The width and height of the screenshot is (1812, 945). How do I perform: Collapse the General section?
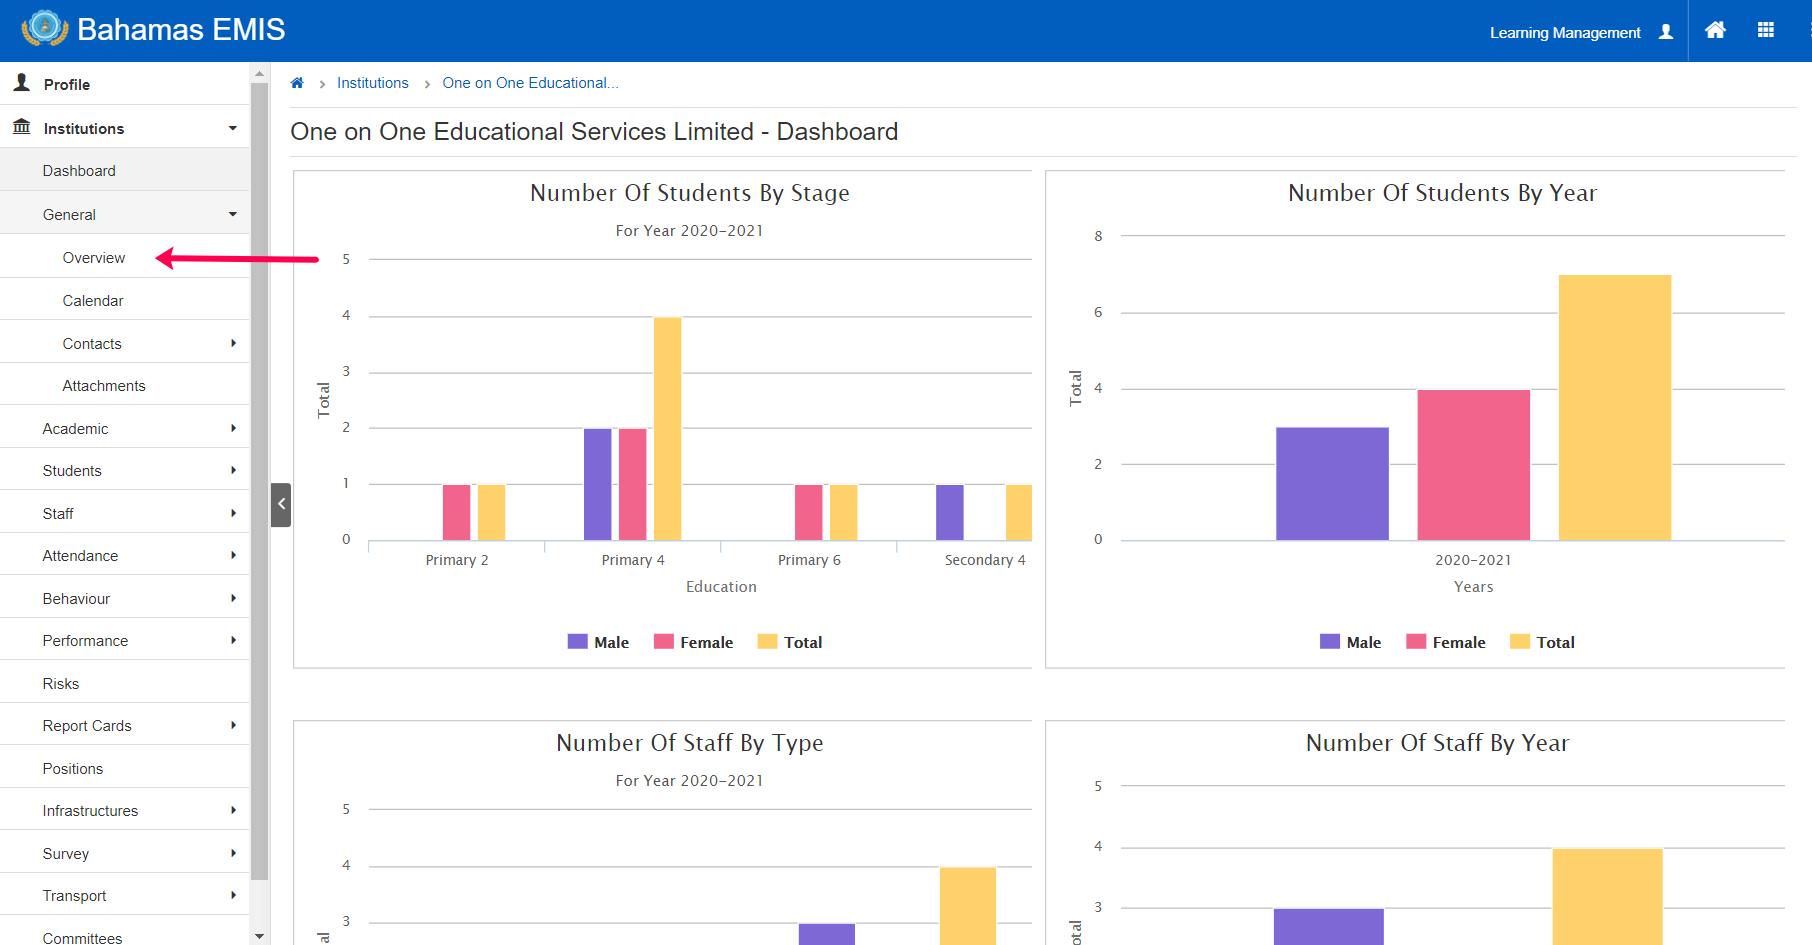pyautogui.click(x=125, y=214)
